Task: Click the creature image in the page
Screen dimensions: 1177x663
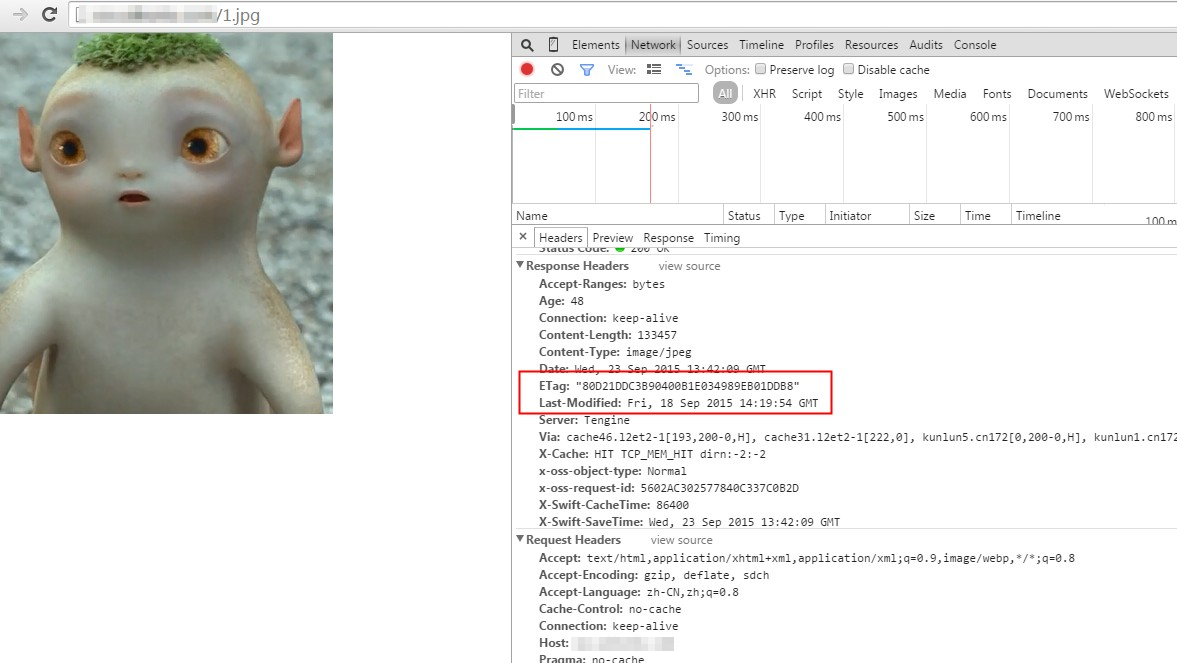Action: tap(166, 223)
